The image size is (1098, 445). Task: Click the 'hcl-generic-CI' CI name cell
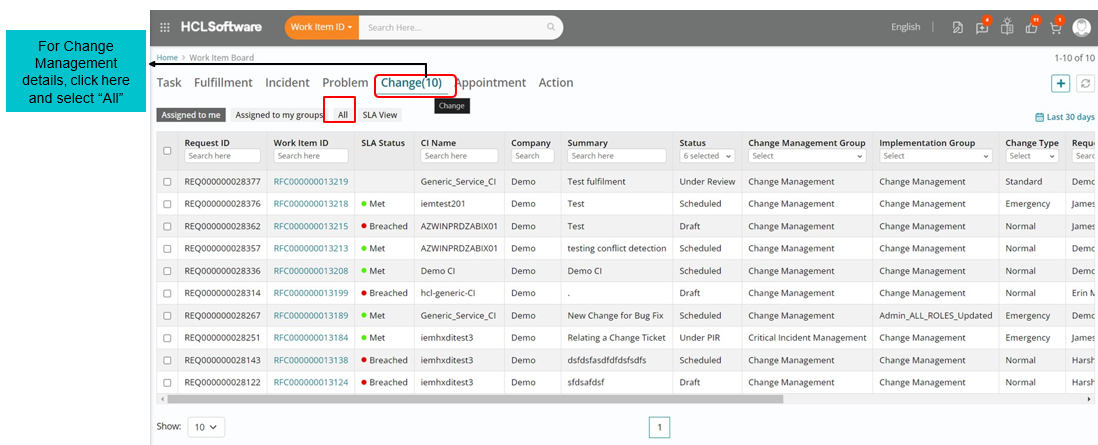click(x=449, y=293)
